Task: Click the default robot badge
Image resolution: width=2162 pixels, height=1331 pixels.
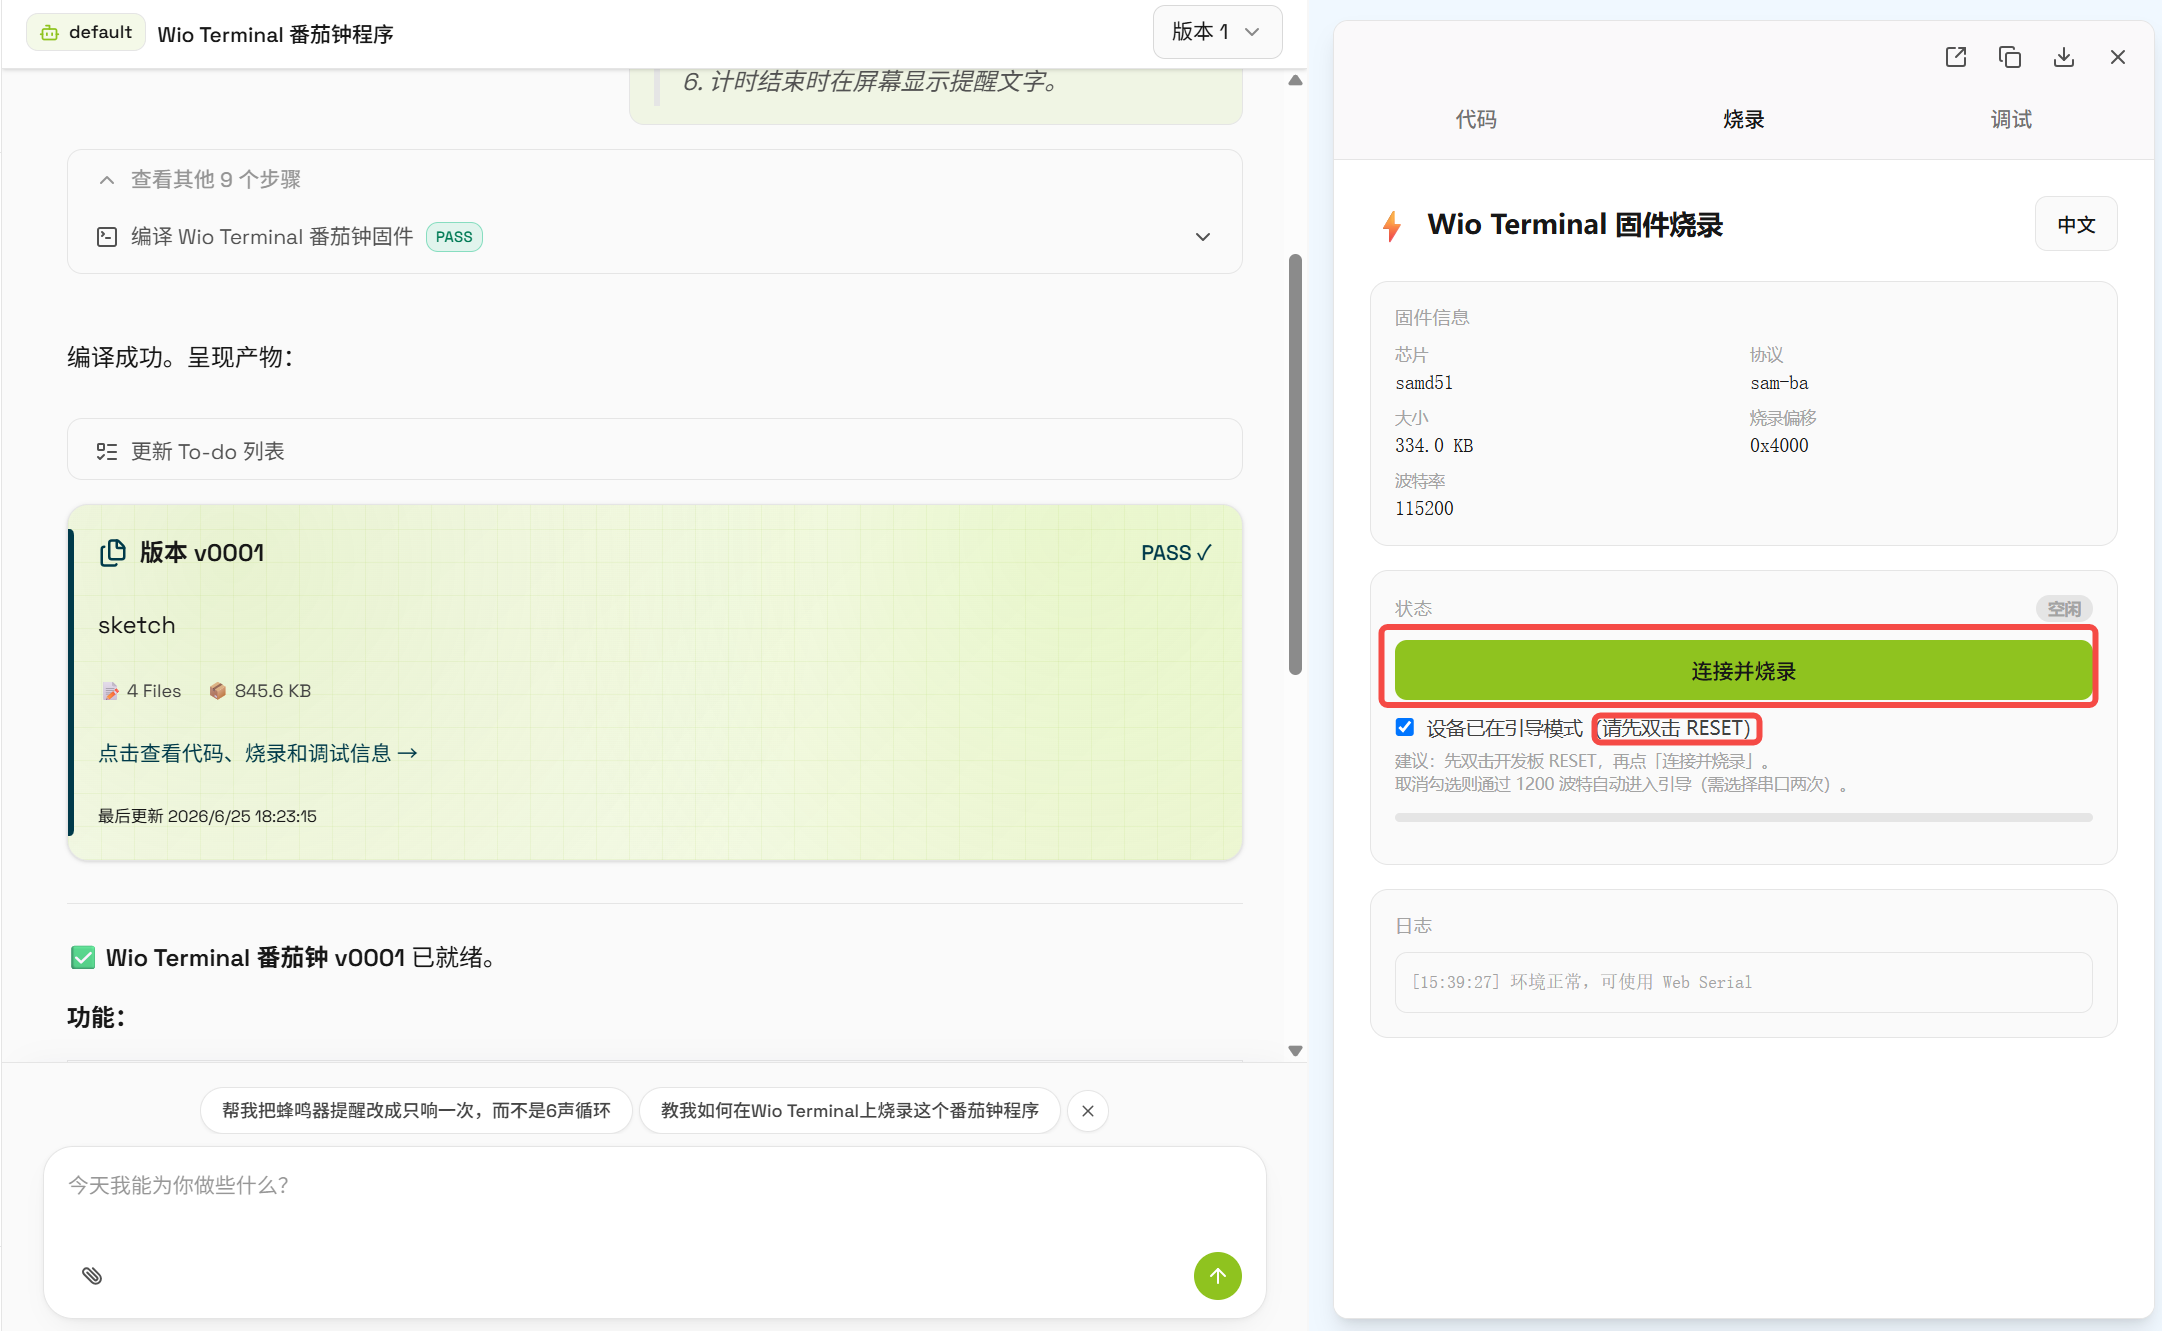Action: (86, 32)
